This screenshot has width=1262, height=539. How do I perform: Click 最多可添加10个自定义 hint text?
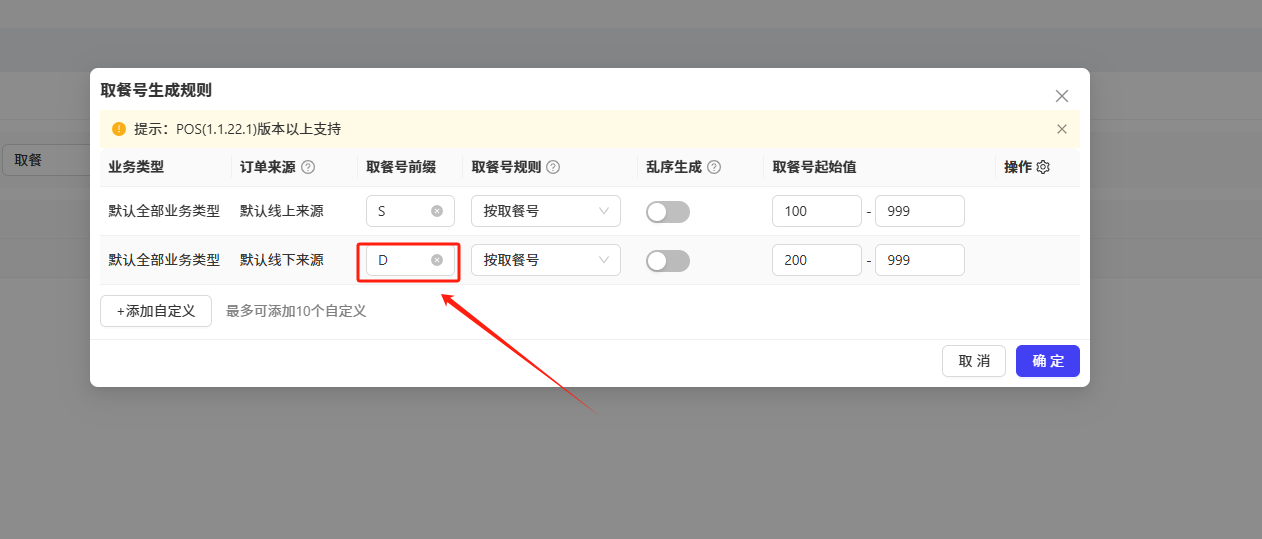[x=296, y=311]
